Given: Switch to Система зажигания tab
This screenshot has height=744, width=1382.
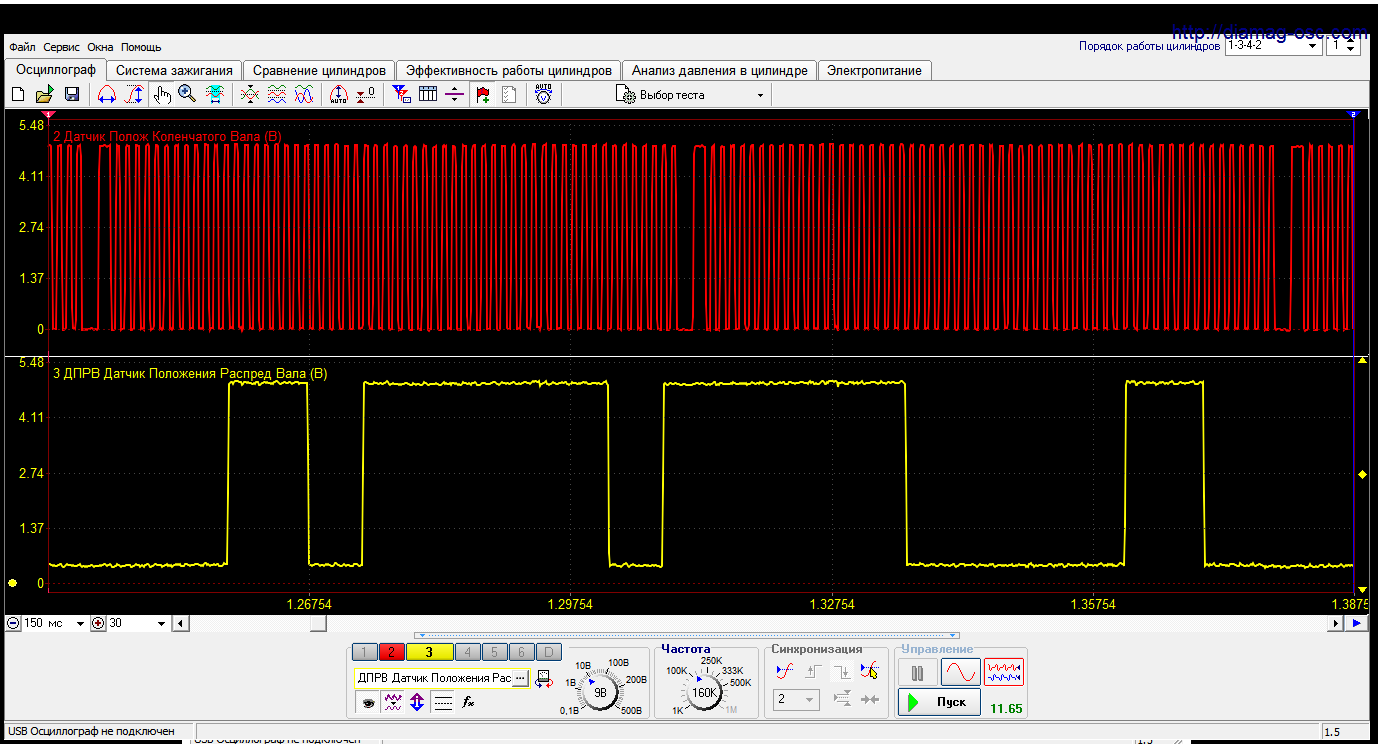Looking at the screenshot, I should [174, 71].
